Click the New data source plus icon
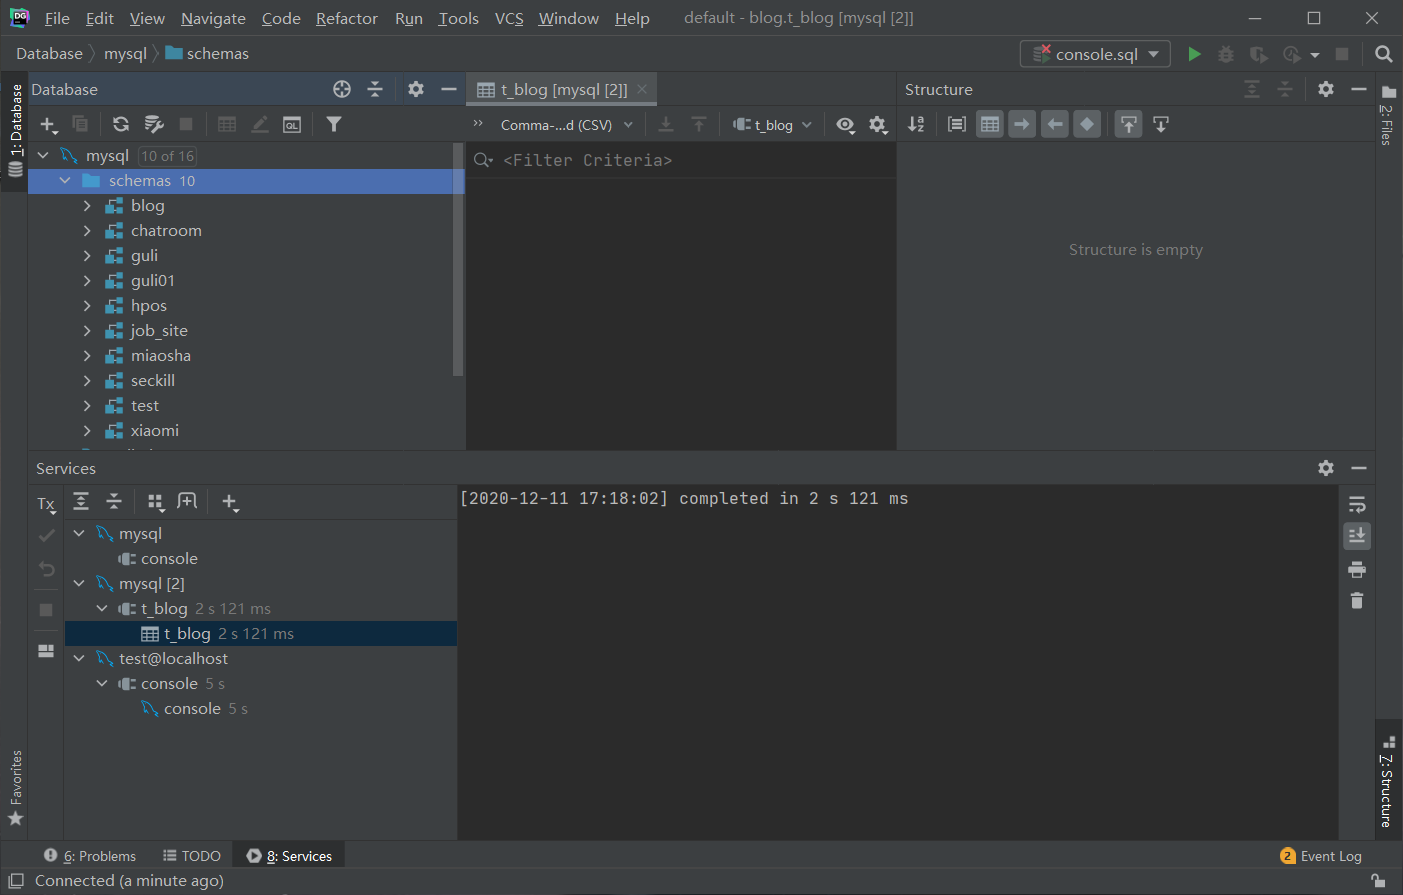Screen dimensions: 1403x895 click(48, 124)
